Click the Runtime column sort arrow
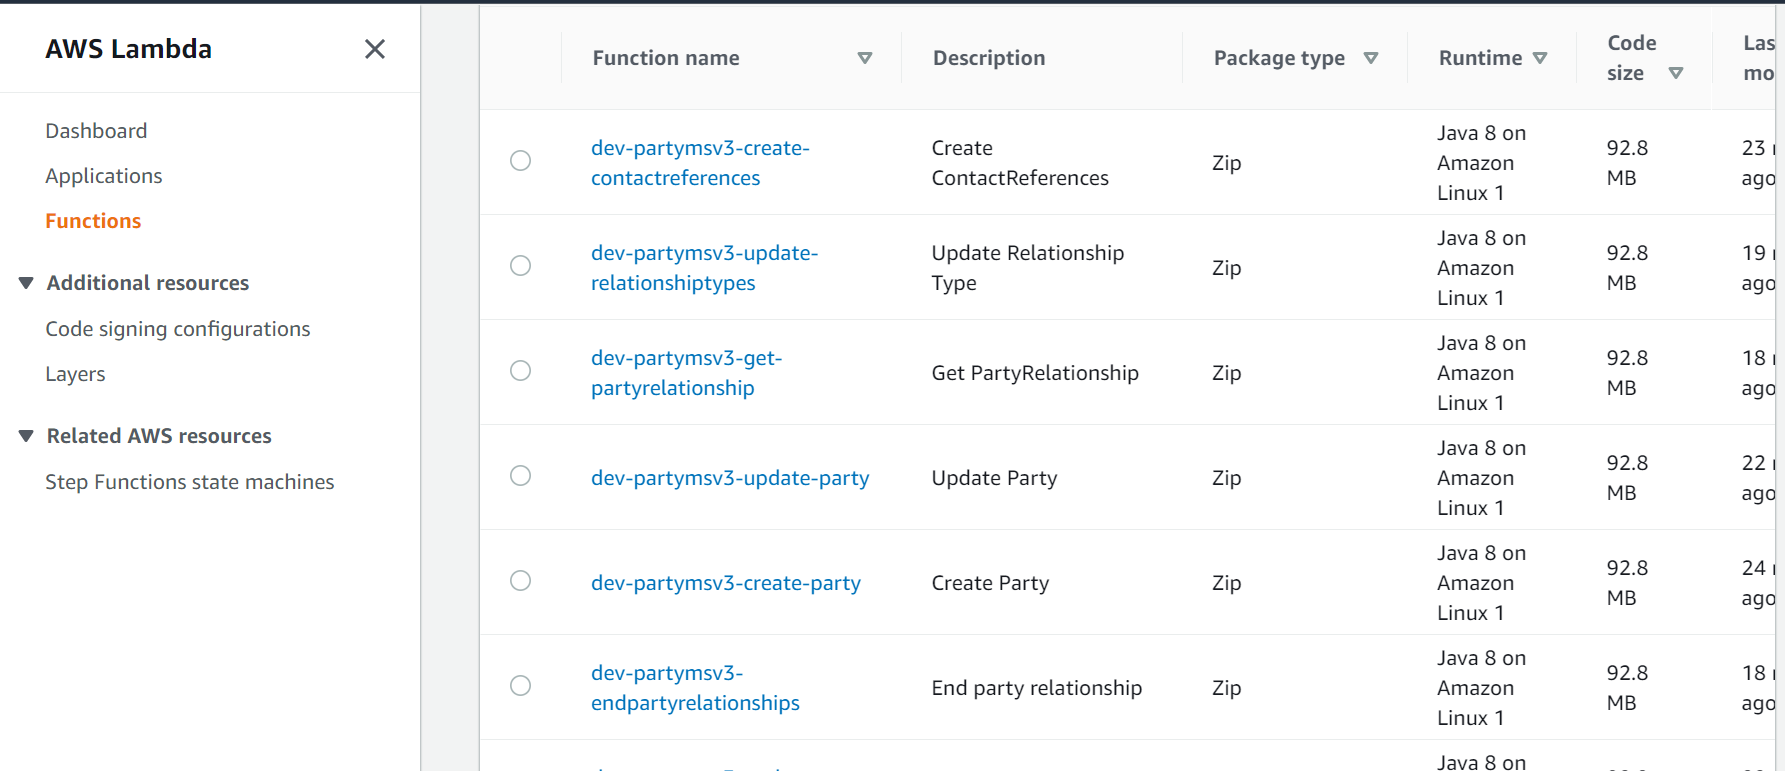The image size is (1785, 771). 1540,58
